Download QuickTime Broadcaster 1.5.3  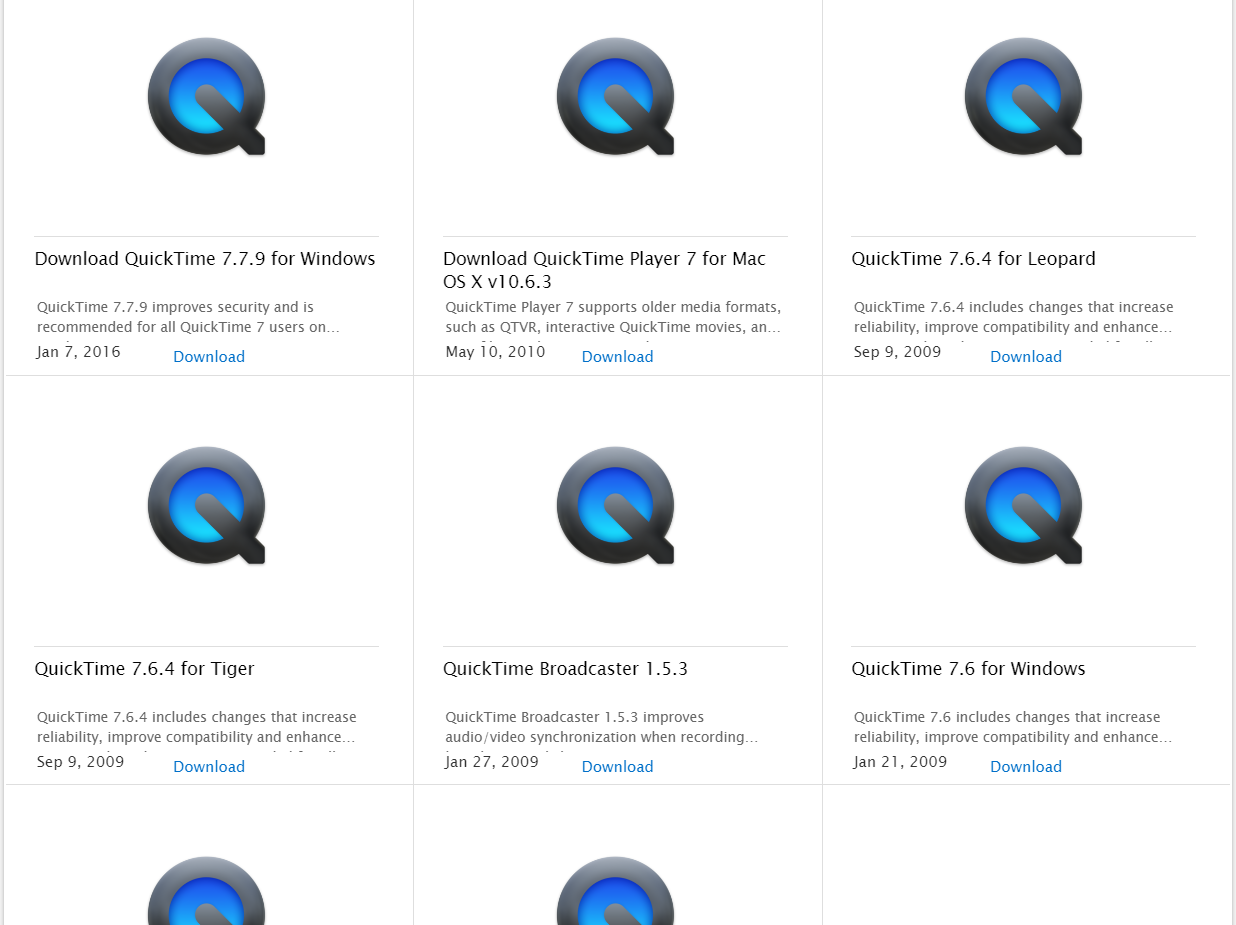617,767
